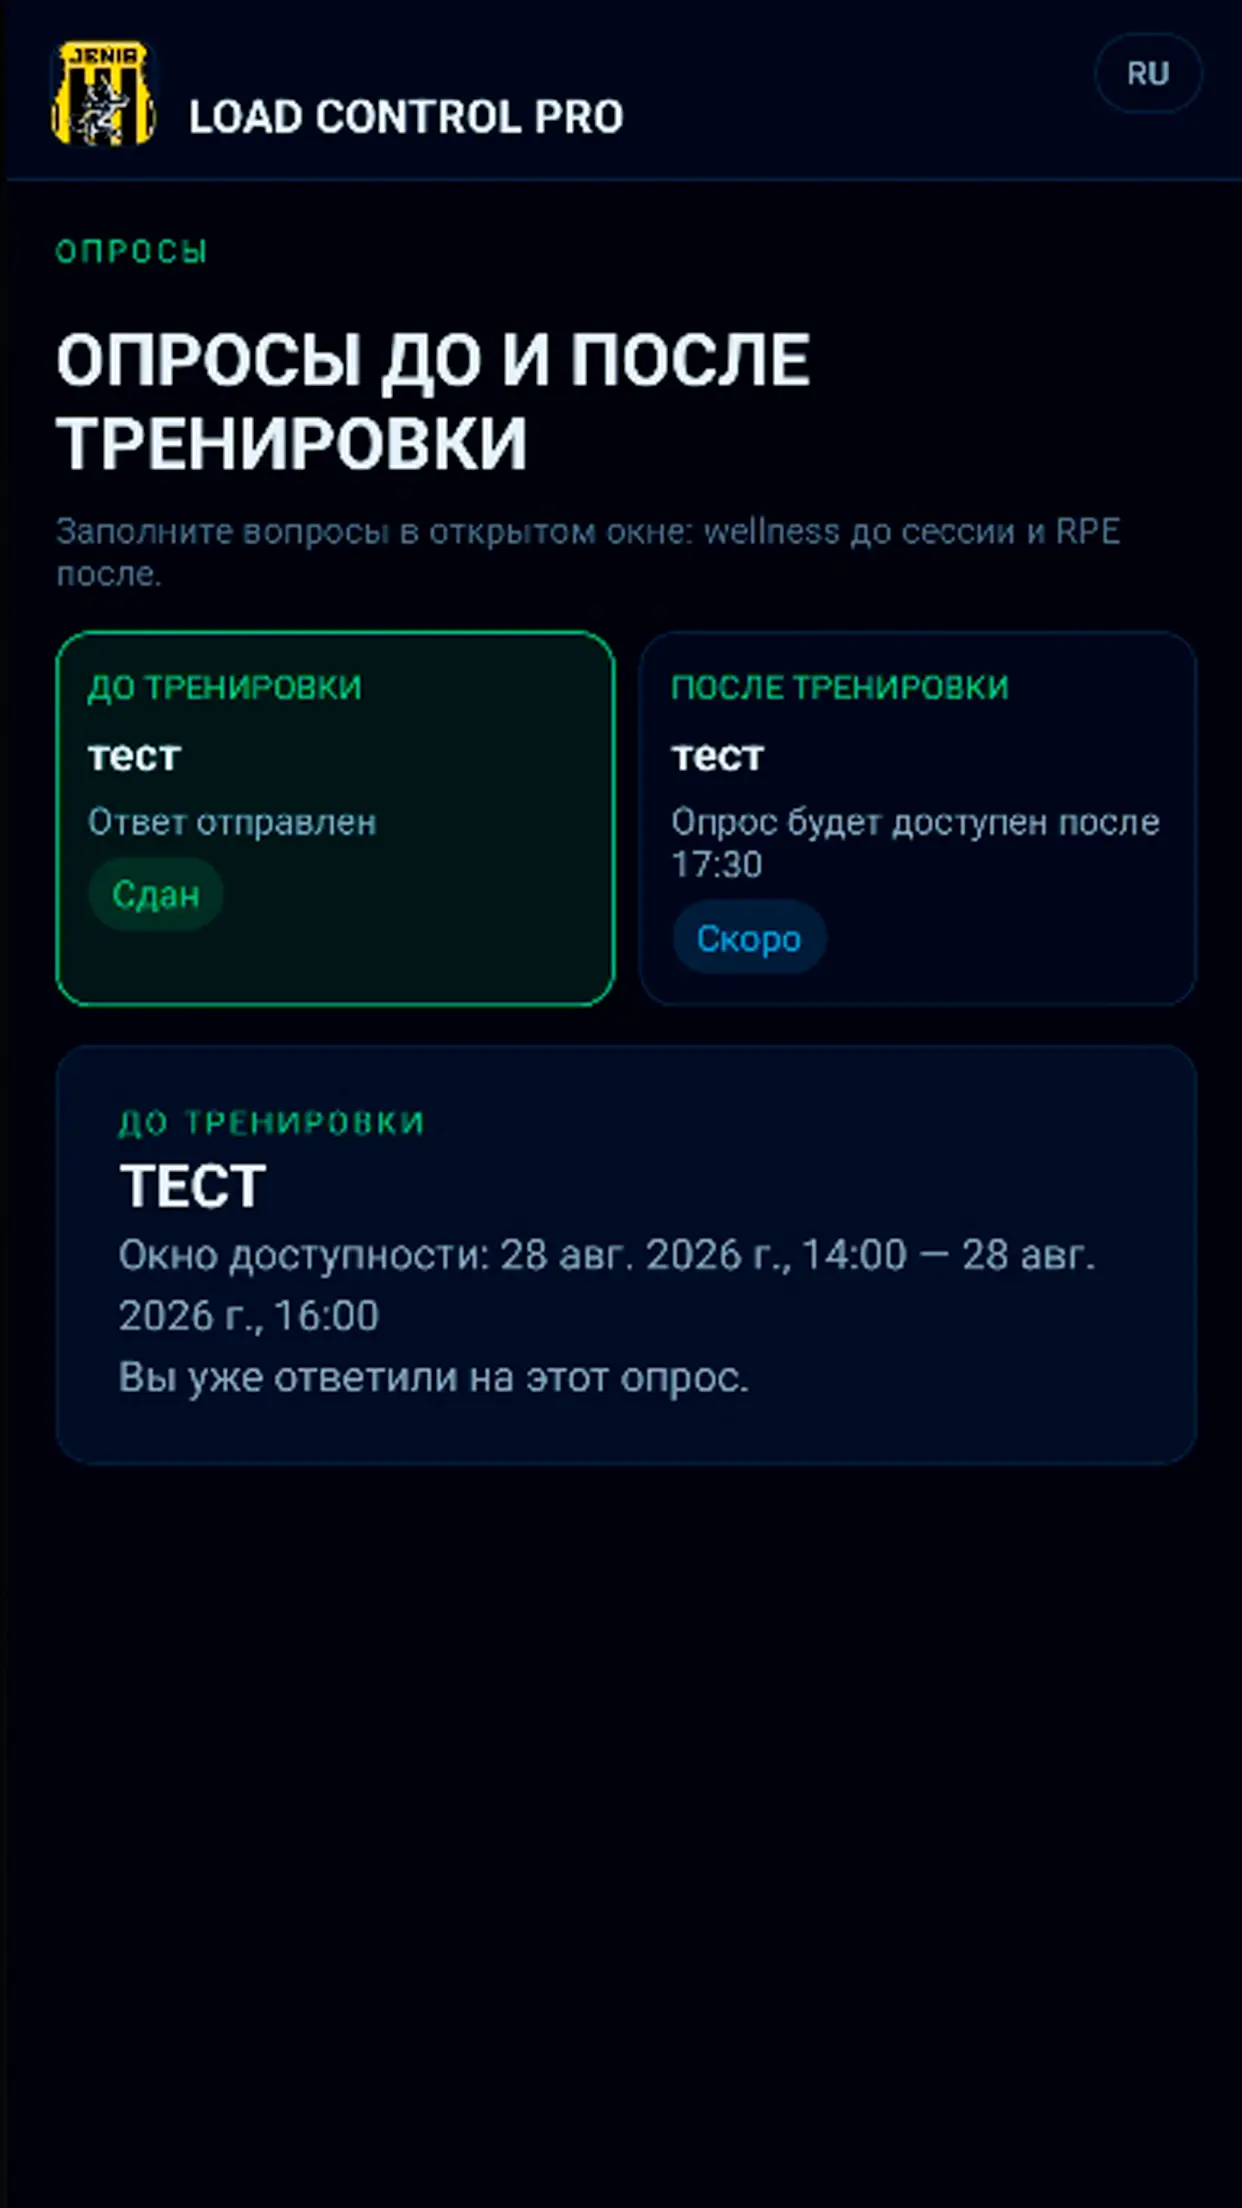Click the Окно доступности date range text
Image resolution: width=1242 pixels, height=2208 pixels.
[x=607, y=1285]
